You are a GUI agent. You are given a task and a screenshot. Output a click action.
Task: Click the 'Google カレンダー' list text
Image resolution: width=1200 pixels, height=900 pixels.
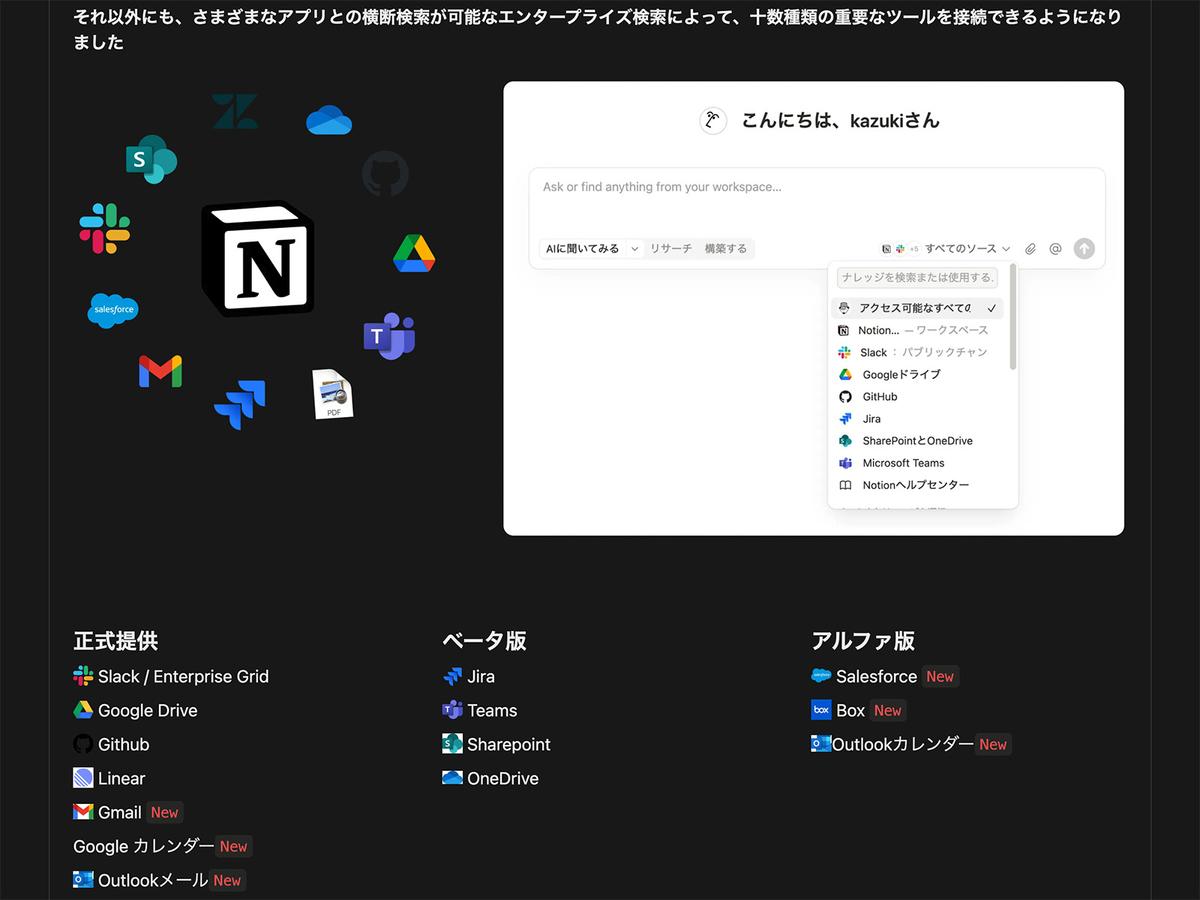(x=144, y=846)
